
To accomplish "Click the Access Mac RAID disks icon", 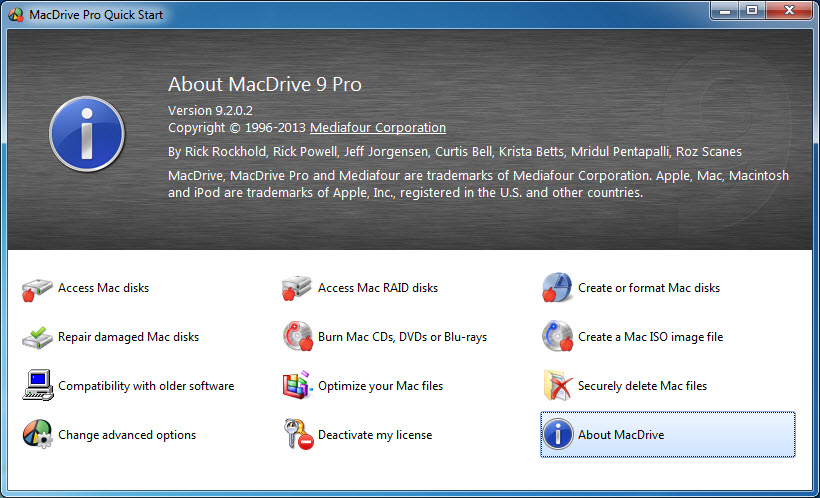I will click(x=297, y=288).
